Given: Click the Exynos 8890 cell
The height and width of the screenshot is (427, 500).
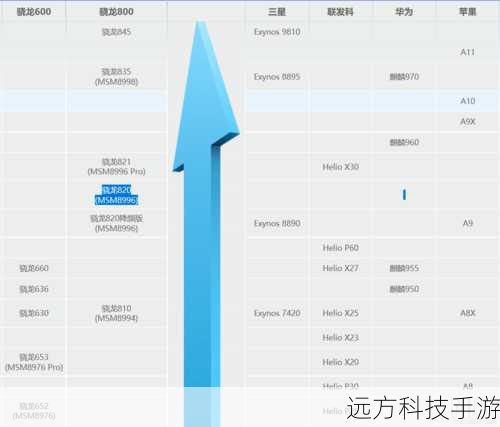Looking at the screenshot, I should point(277,223).
